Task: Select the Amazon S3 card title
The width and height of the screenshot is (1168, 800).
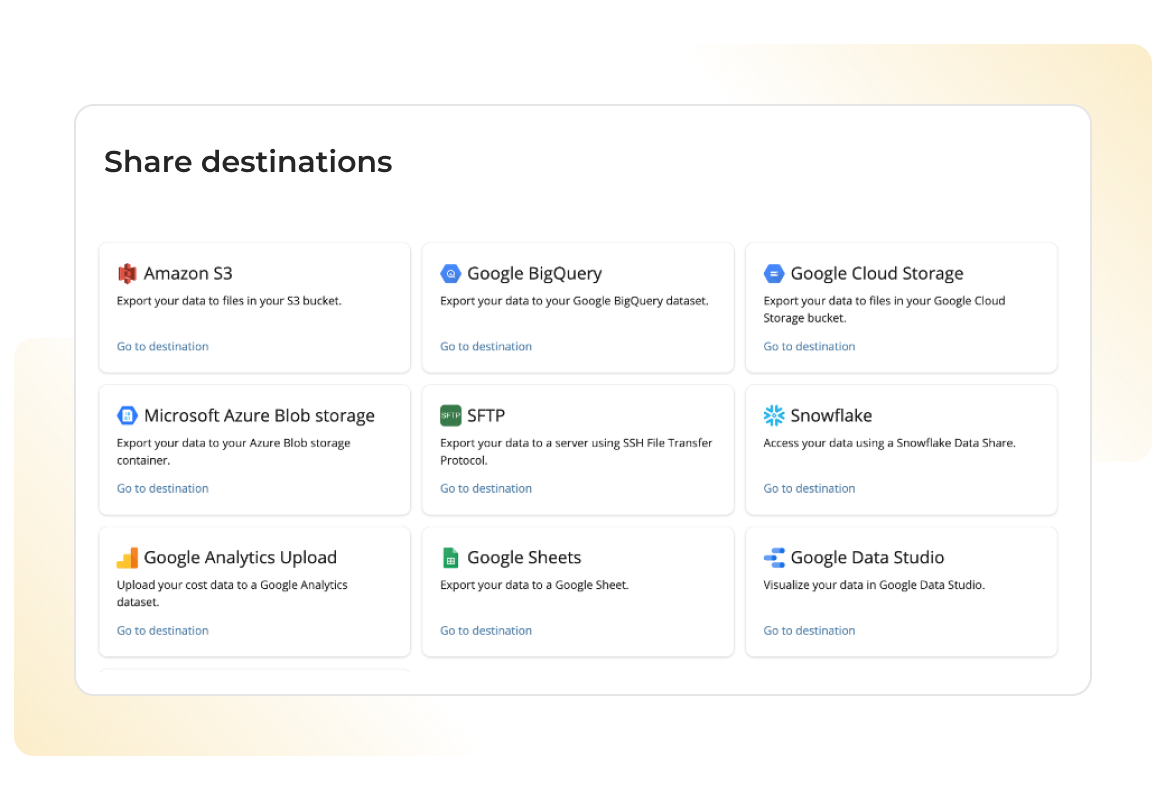Action: [x=188, y=273]
